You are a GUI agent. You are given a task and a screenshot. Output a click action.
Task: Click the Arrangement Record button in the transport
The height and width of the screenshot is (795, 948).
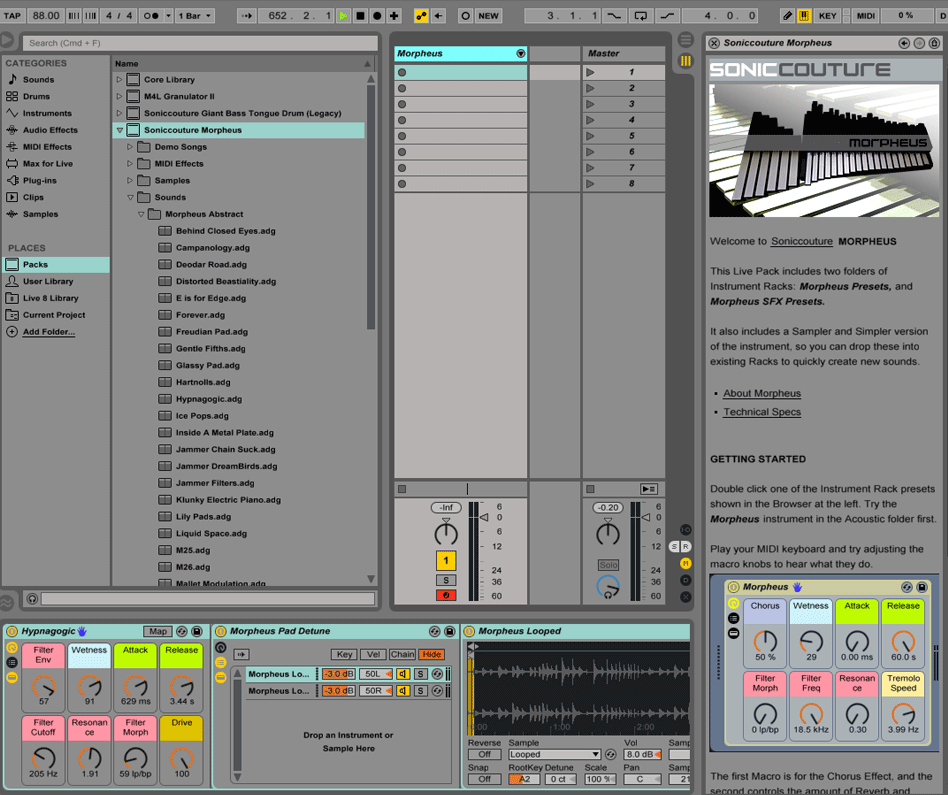(377, 16)
